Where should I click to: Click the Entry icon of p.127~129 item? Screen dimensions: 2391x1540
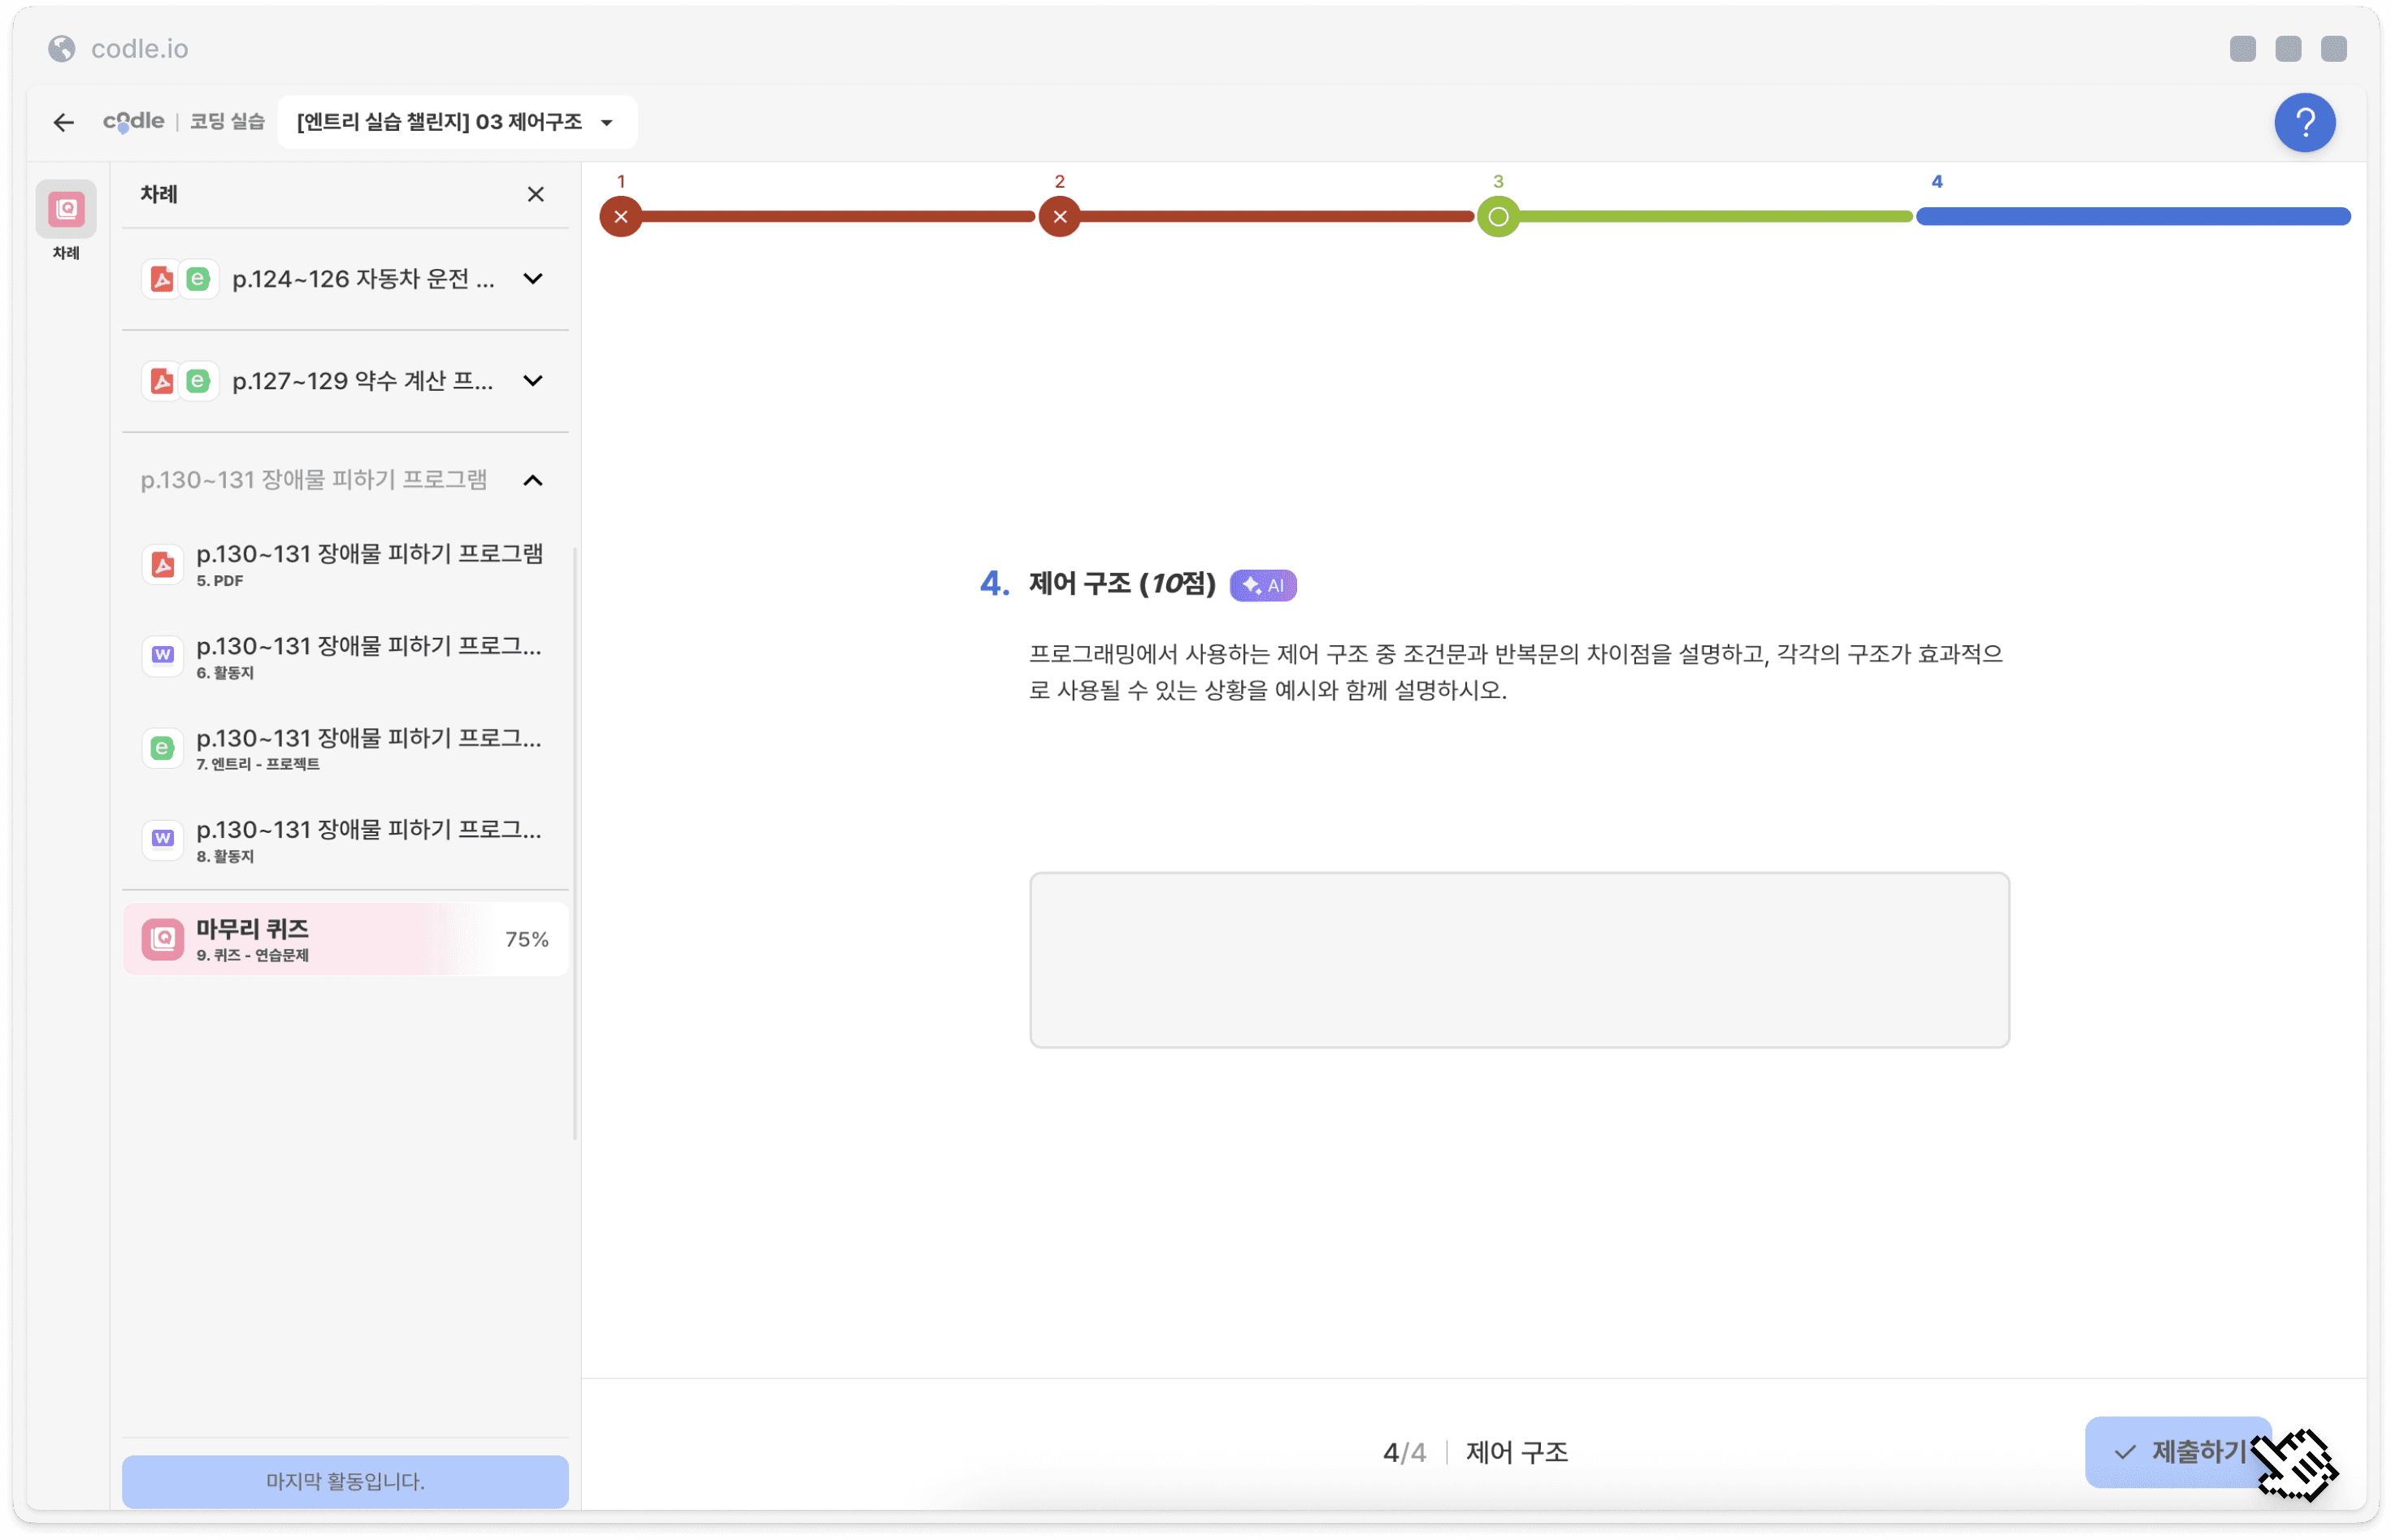(x=198, y=381)
